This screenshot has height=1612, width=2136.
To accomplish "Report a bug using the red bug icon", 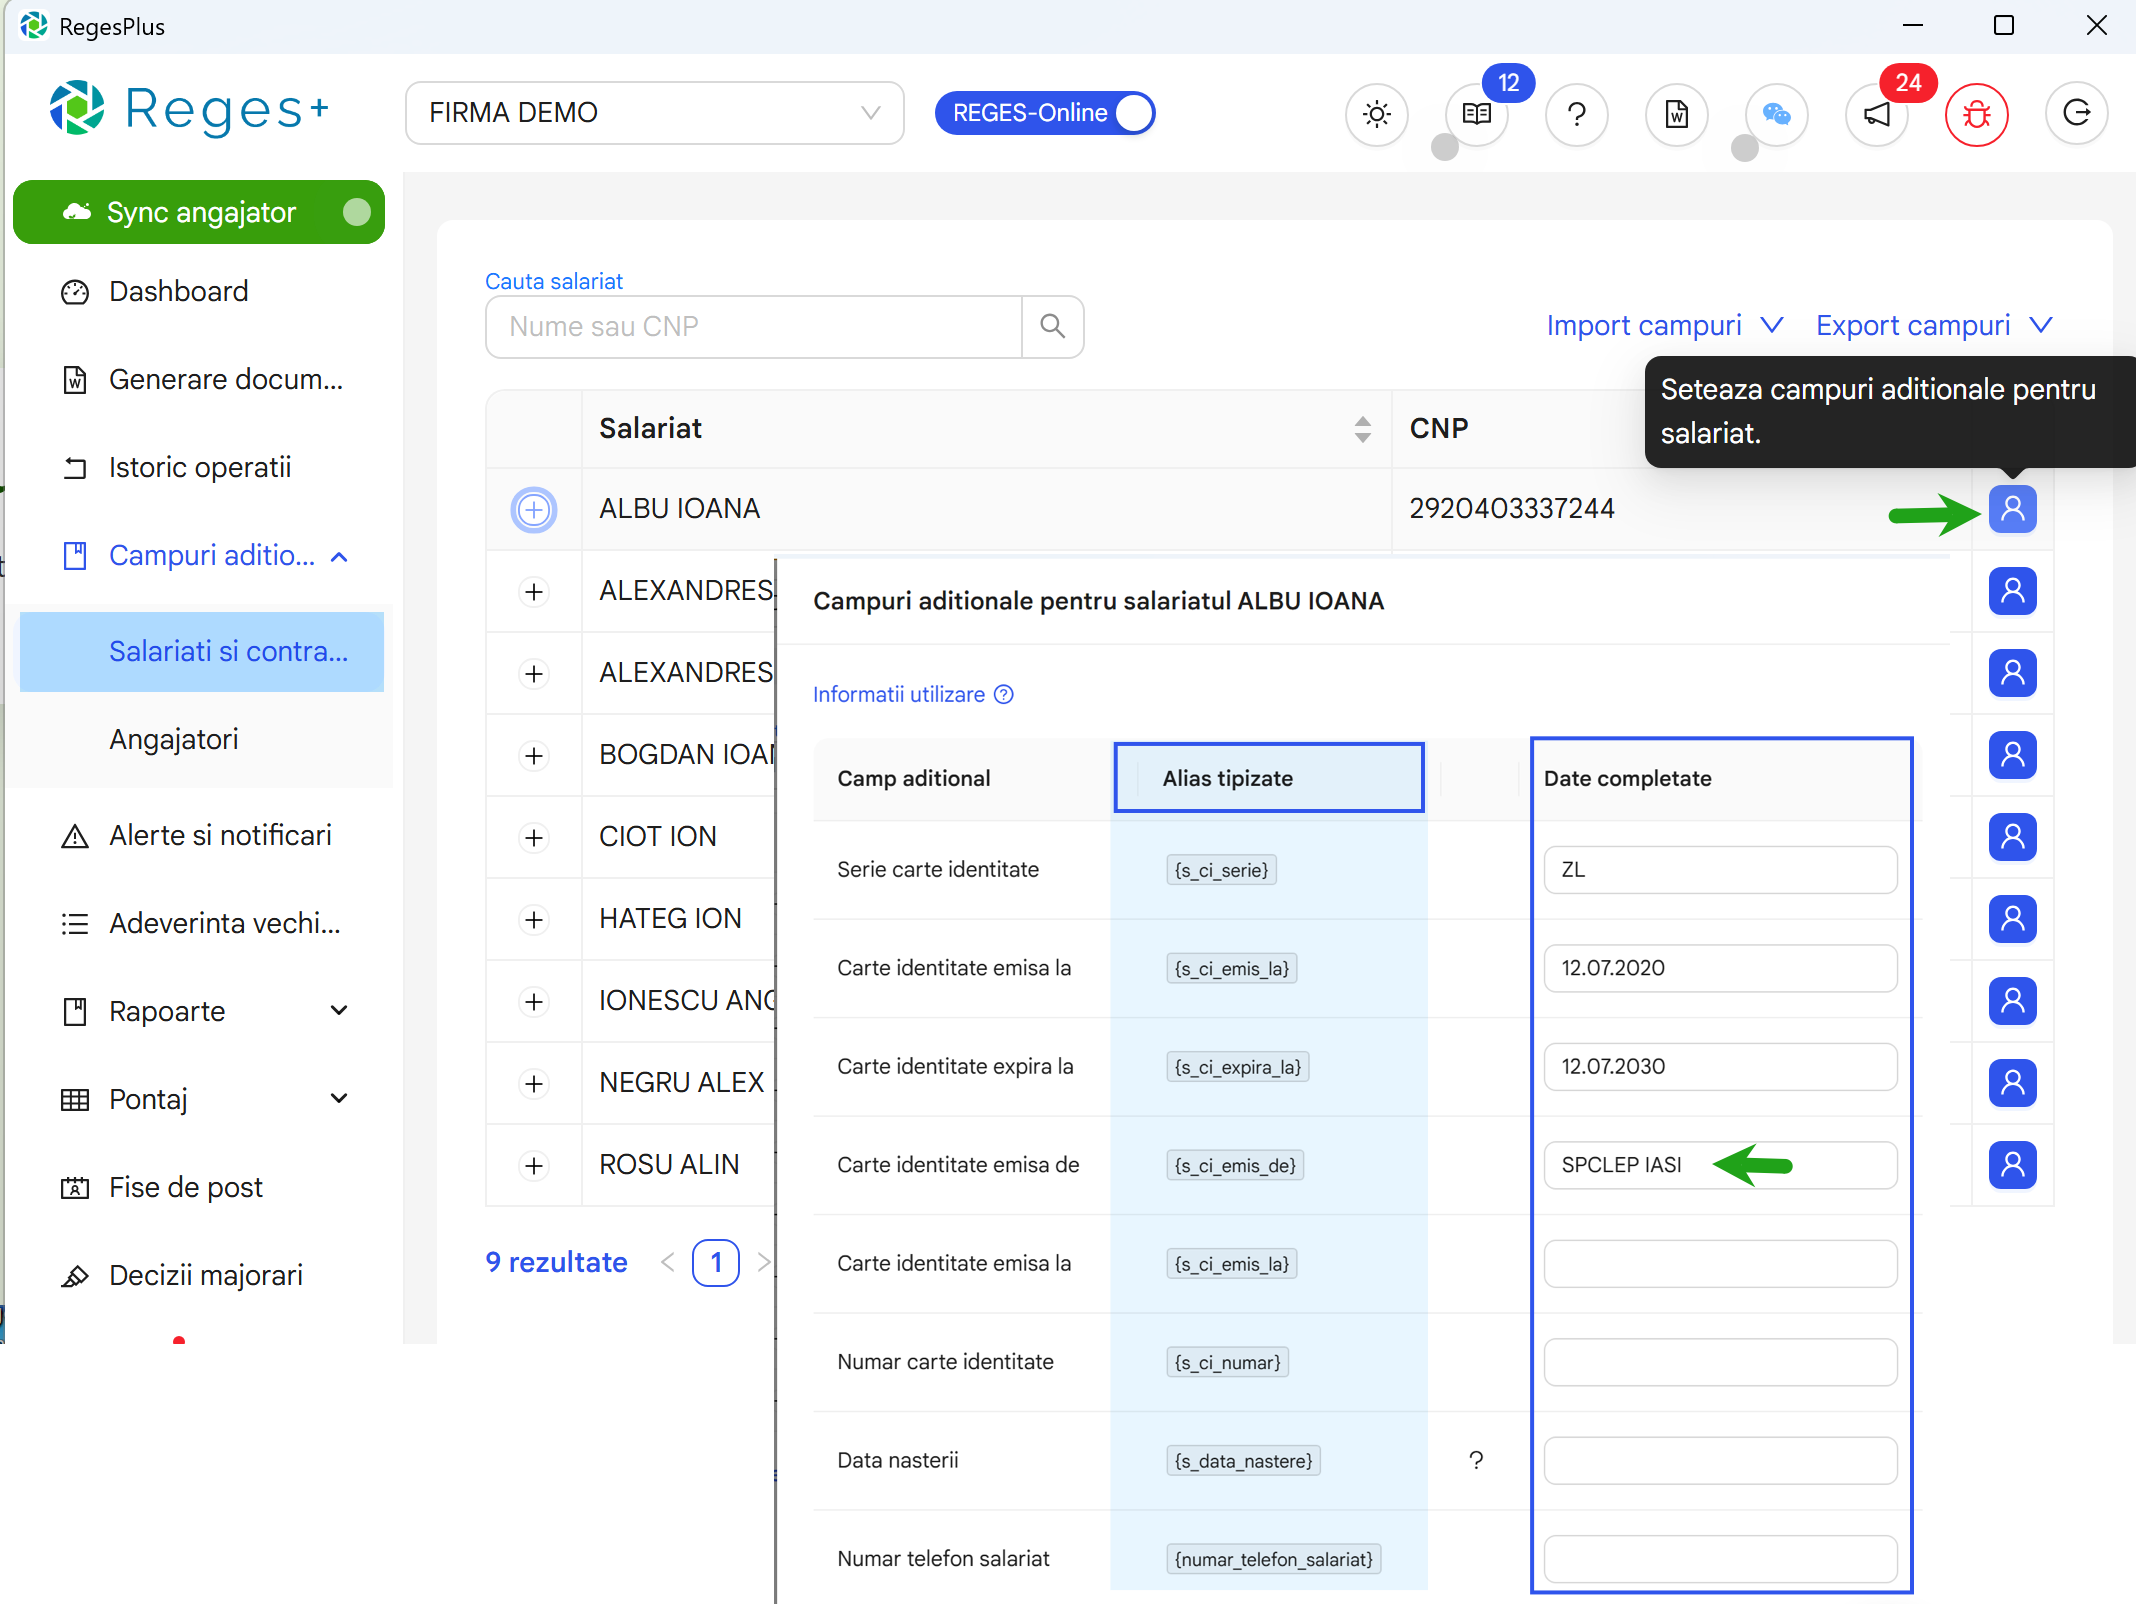I will (x=1978, y=114).
